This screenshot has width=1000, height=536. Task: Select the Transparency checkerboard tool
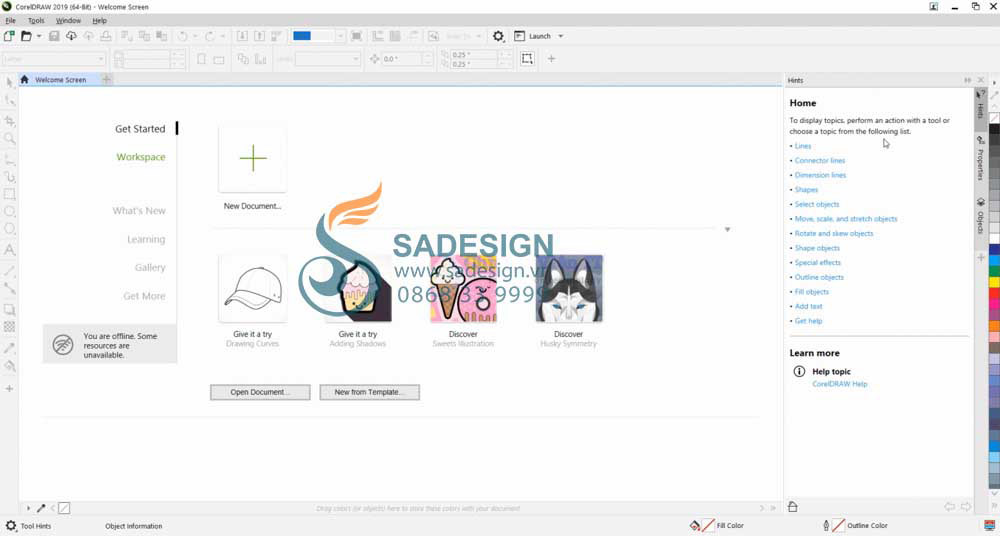pyautogui.click(x=10, y=327)
